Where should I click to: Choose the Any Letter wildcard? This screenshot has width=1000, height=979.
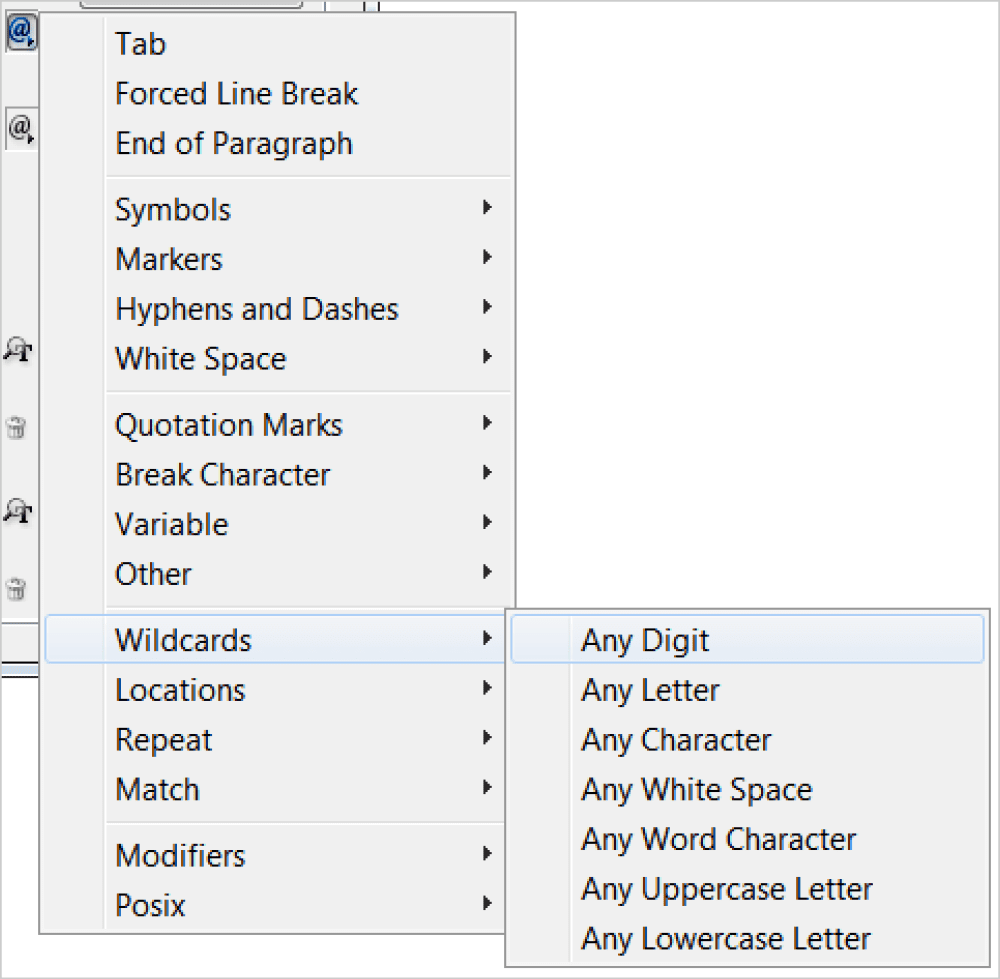coord(650,691)
